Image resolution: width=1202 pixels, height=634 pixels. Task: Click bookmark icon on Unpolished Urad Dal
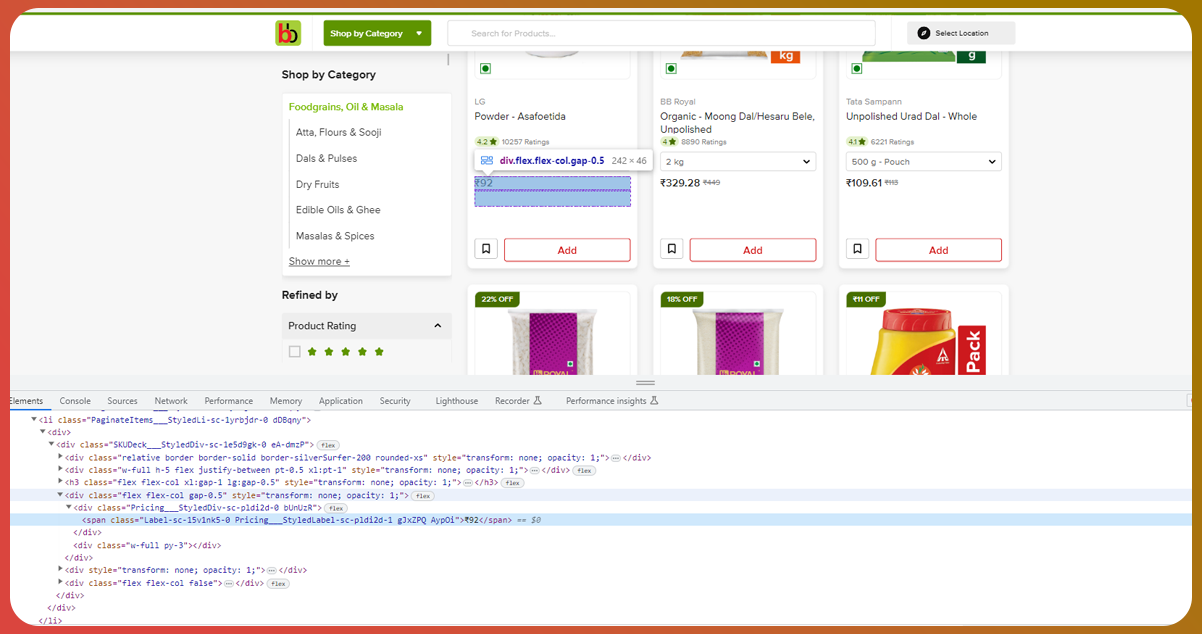(857, 249)
